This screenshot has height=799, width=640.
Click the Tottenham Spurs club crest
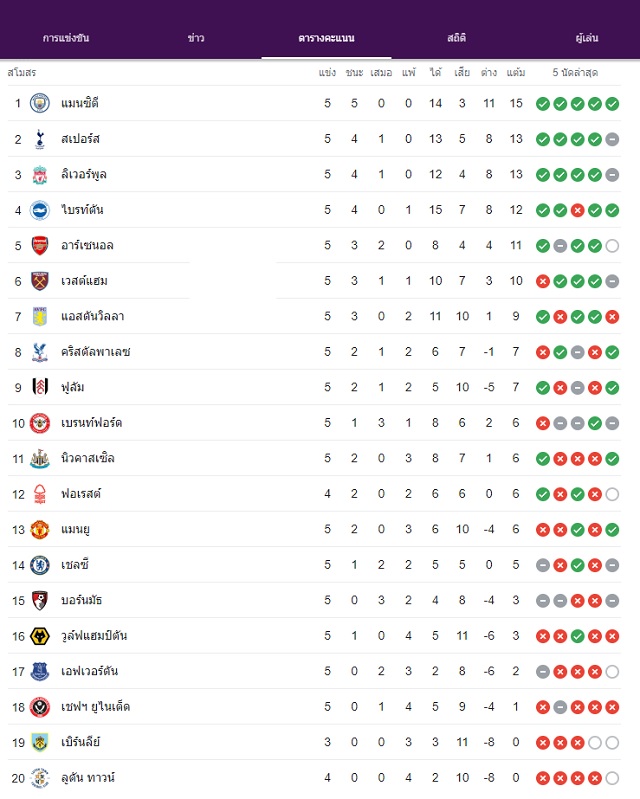[x=40, y=139]
